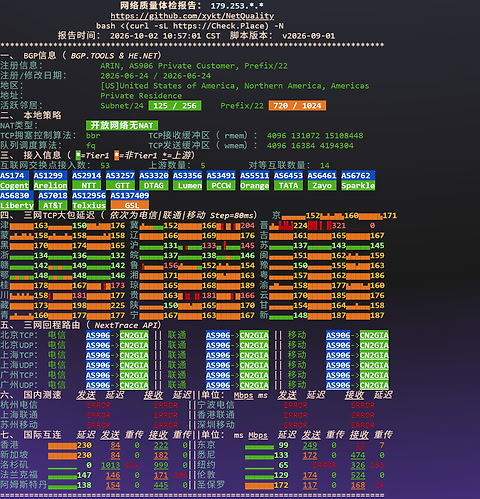Click the 法兰克福 latency value 147

[84, 475]
